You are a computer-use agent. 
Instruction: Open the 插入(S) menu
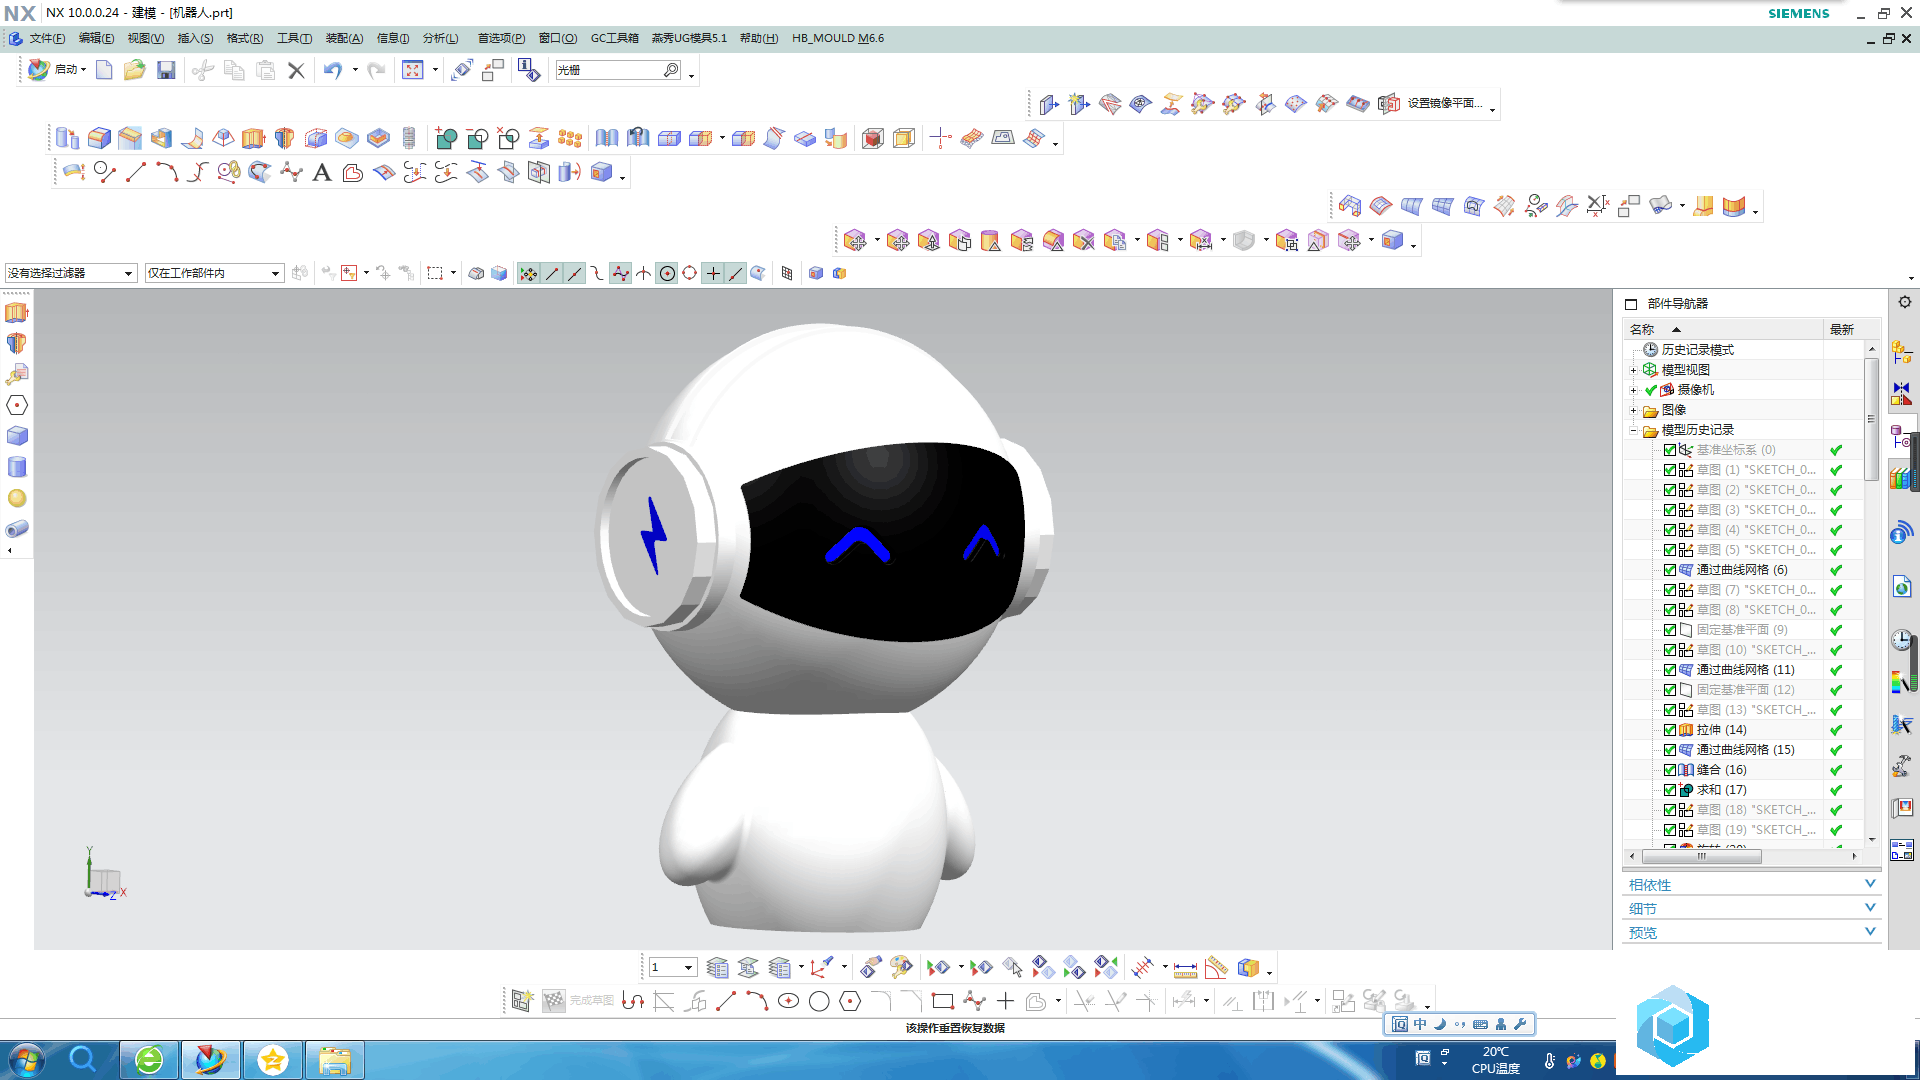195,38
